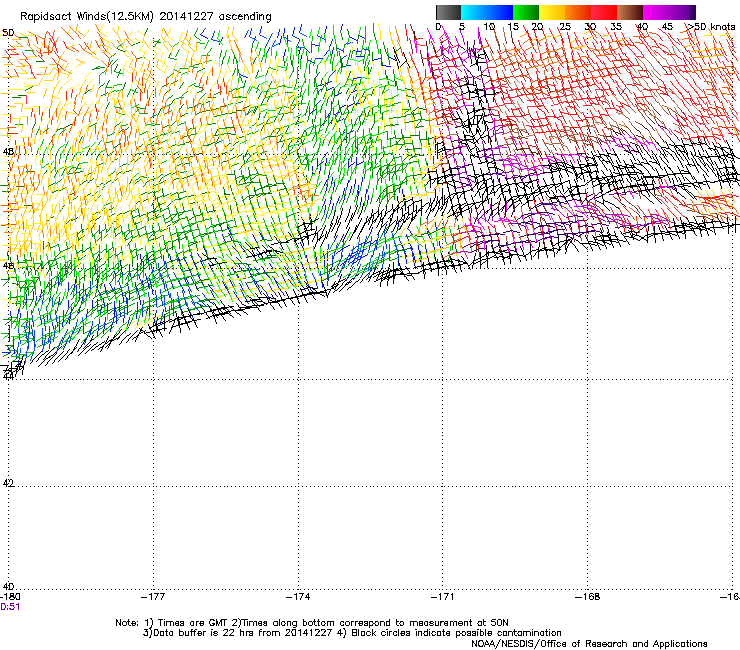Click the longitude label '-177'
The width and height of the screenshot is (740, 650).
pyautogui.click(x=153, y=597)
